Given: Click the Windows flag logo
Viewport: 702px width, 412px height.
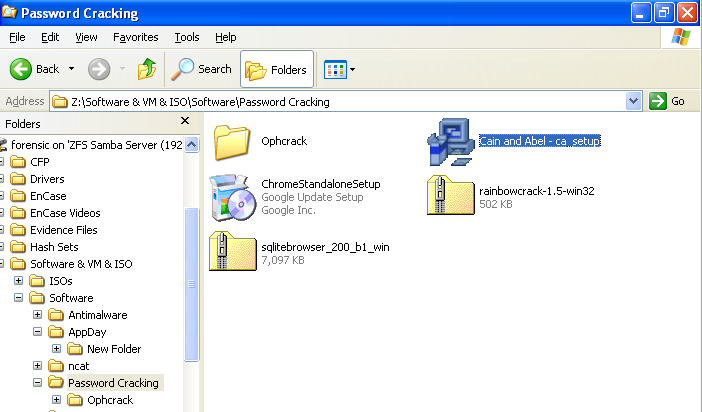Looking at the screenshot, I should 681,37.
